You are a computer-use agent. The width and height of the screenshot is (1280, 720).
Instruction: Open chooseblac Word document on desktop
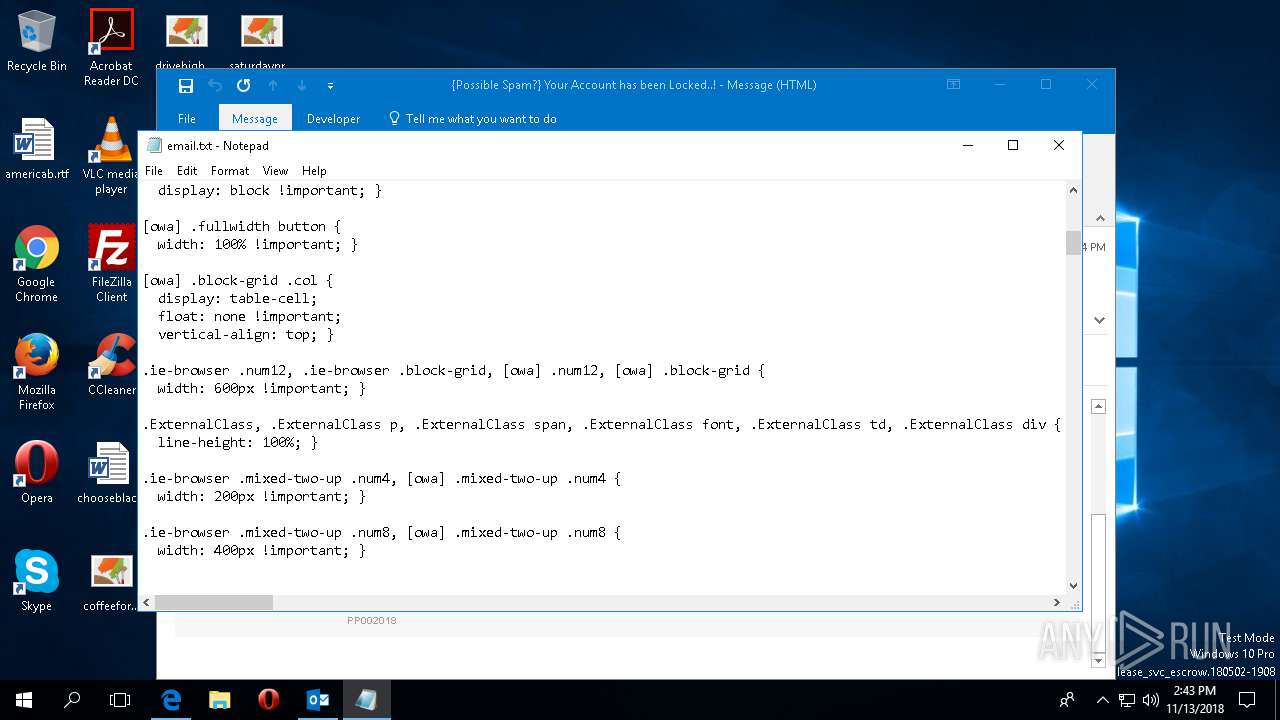click(108, 473)
